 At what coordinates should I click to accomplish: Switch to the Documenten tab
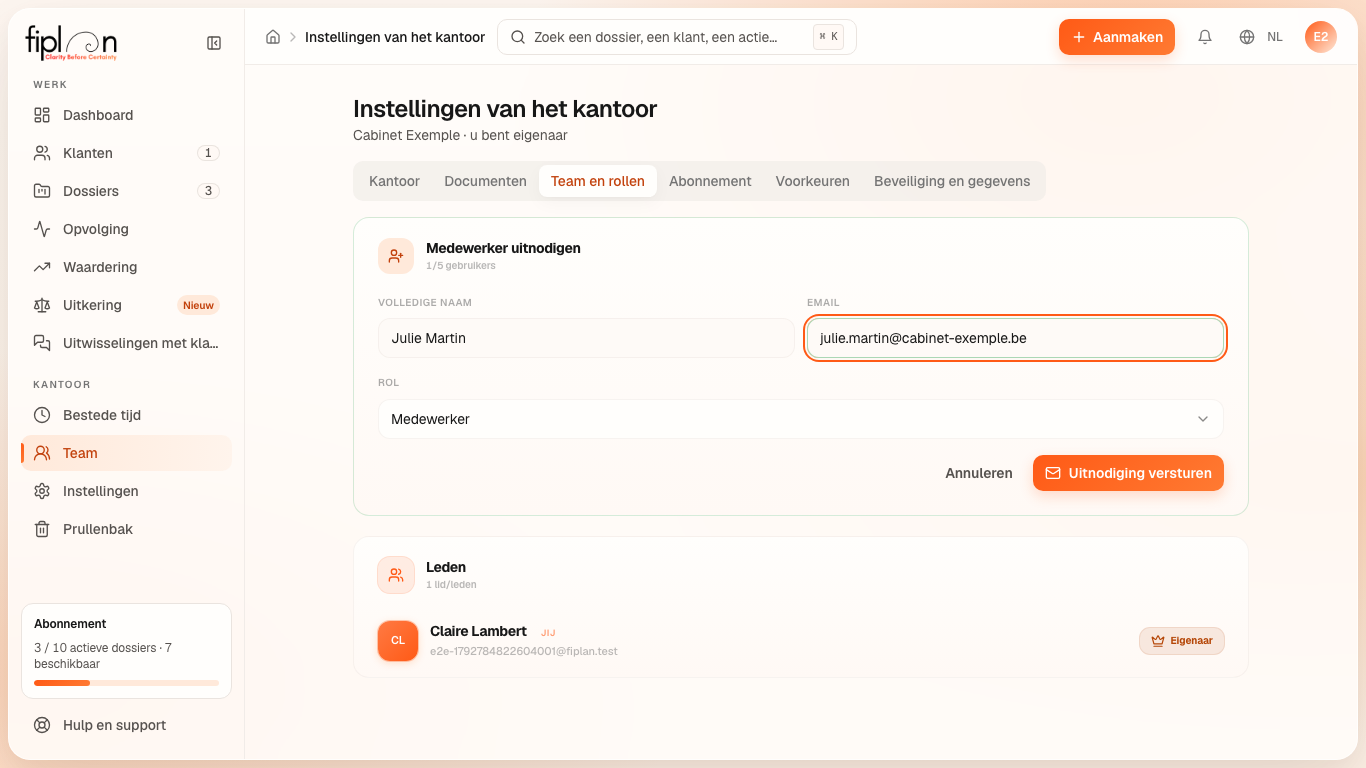tap(485, 181)
